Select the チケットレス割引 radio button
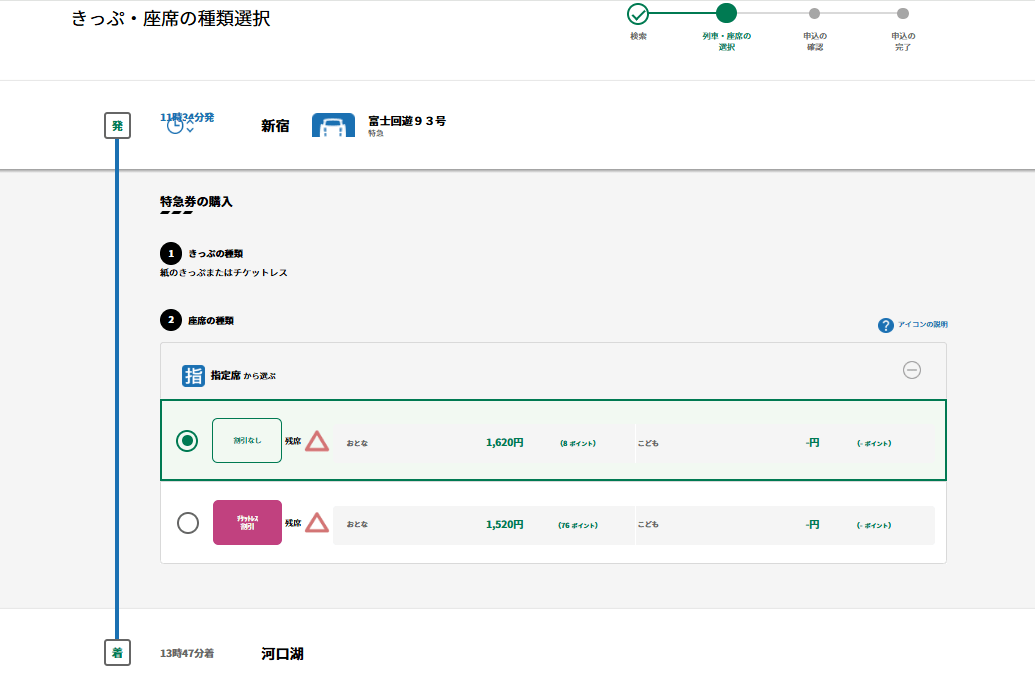This screenshot has width=1035, height=697. click(187, 523)
